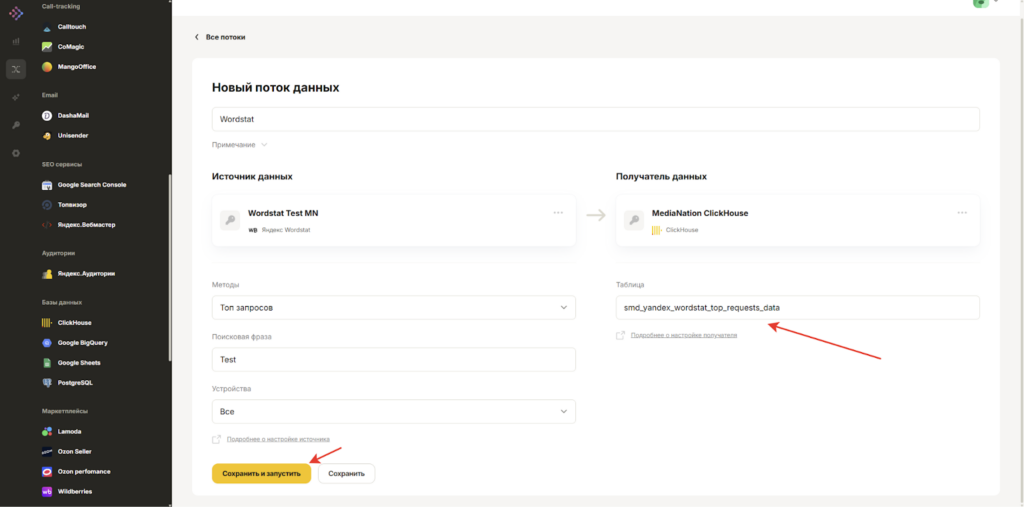
Task: Click the app logo in the sidebar
Action: (x=16, y=12)
